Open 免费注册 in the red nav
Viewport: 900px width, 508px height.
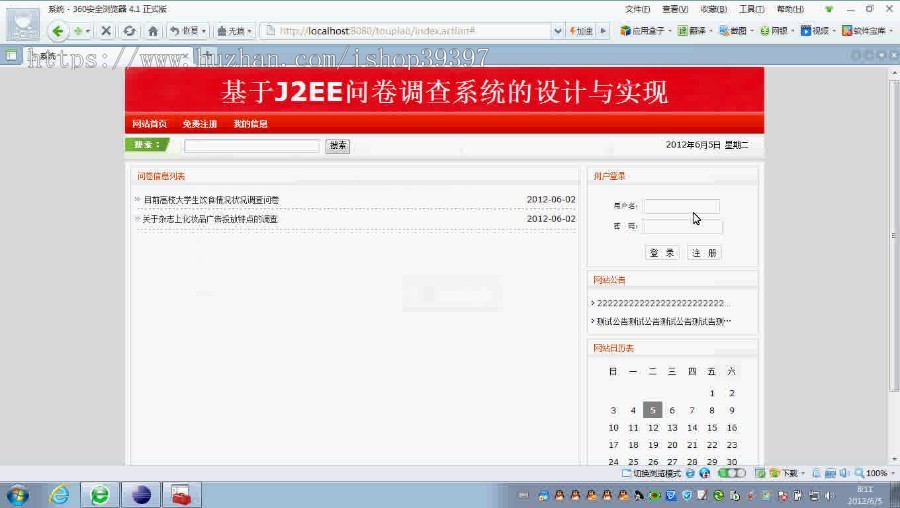tap(200, 123)
